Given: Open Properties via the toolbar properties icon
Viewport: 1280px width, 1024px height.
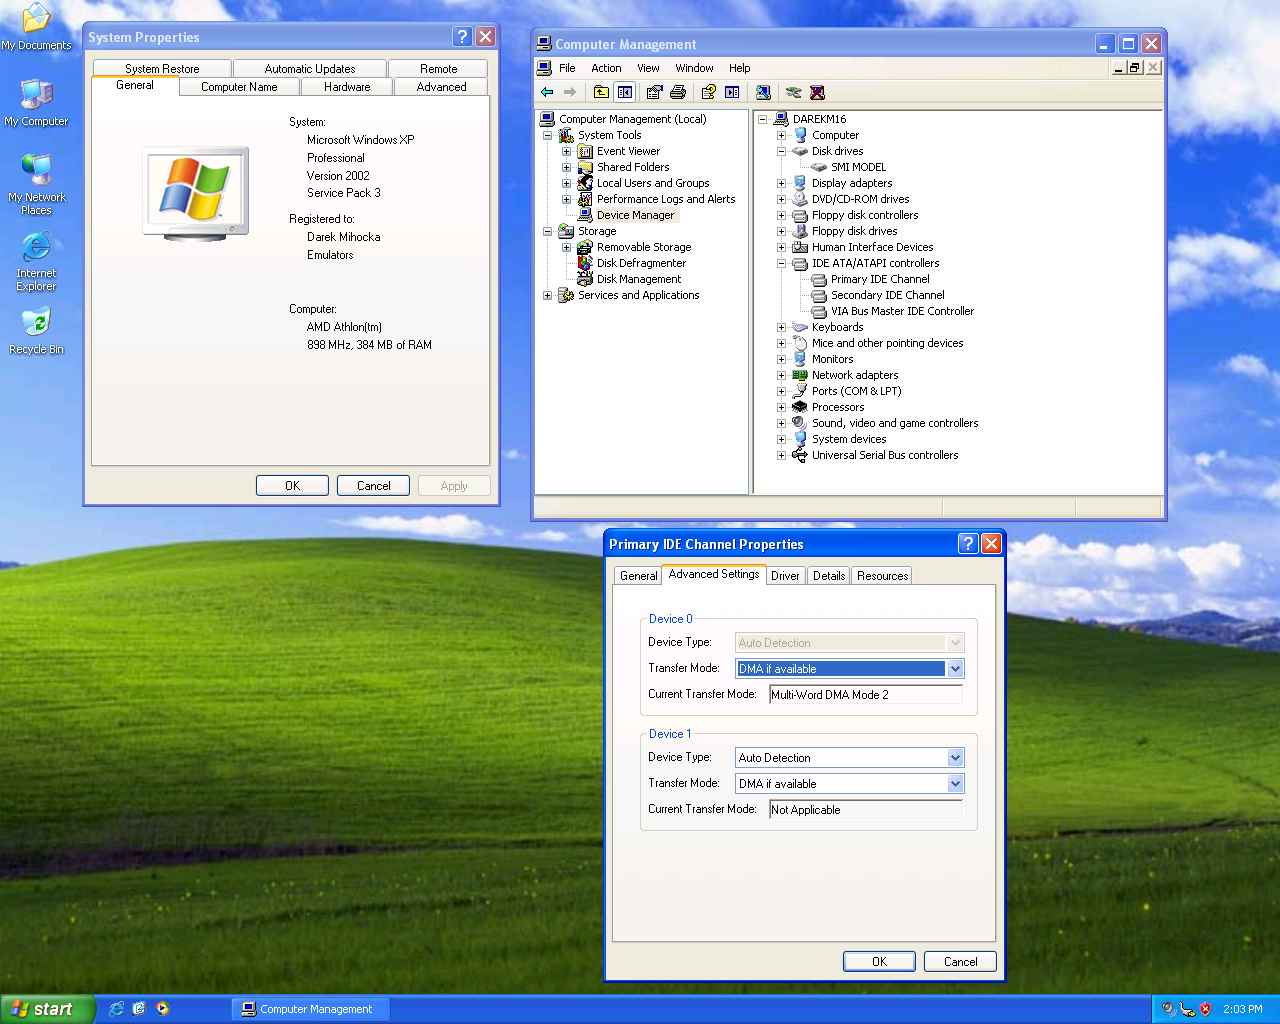Looking at the screenshot, I should click(x=654, y=92).
